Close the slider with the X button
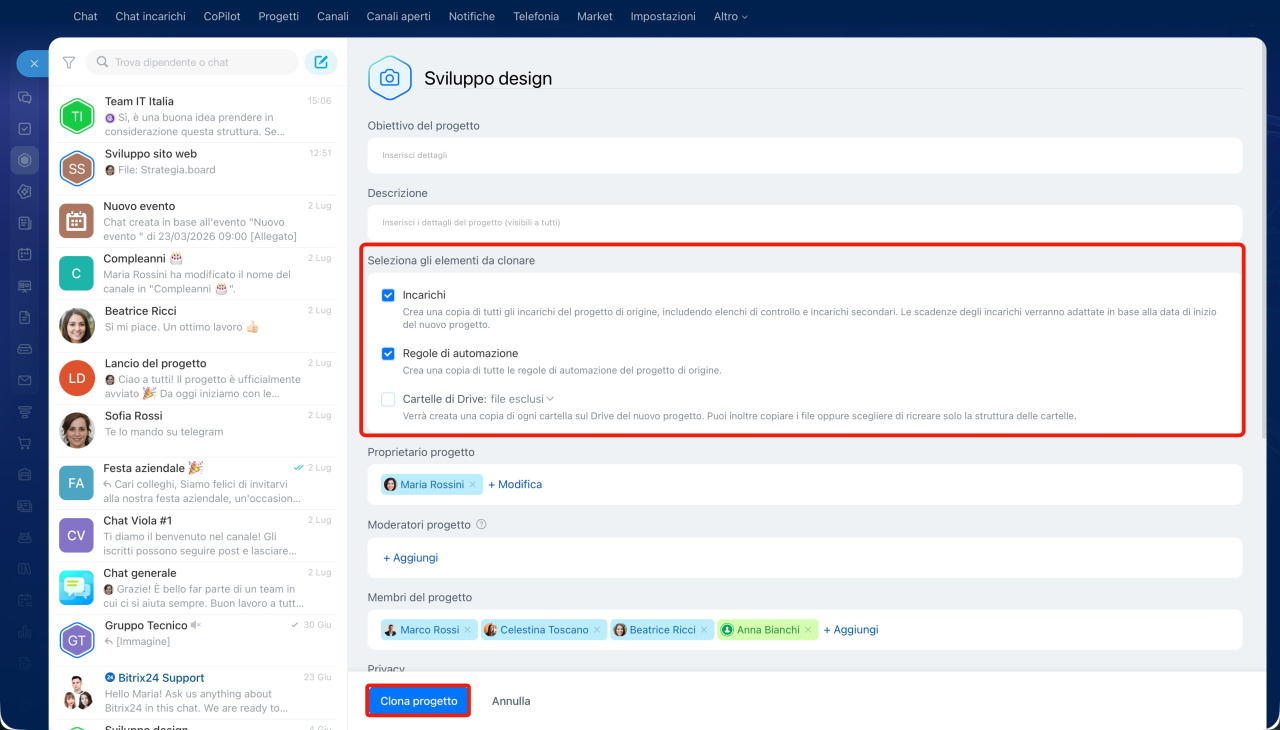1280x730 pixels. pos(33,63)
